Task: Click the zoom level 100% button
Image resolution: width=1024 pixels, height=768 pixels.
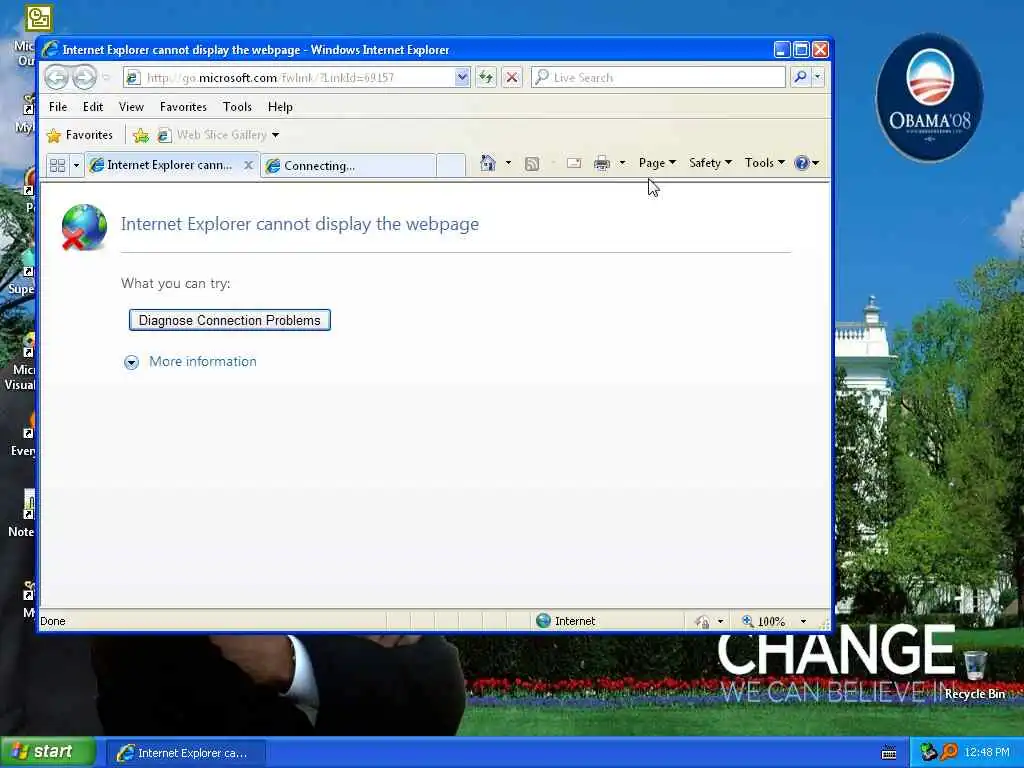Action: tap(764, 621)
